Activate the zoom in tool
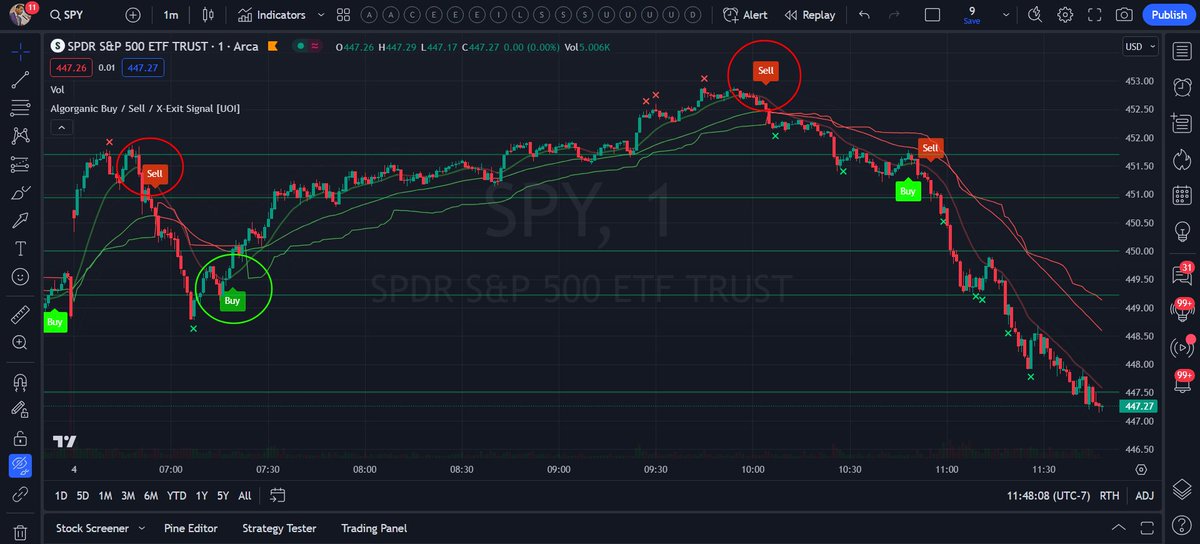Viewport: 1200px width, 544px height. pos(20,343)
